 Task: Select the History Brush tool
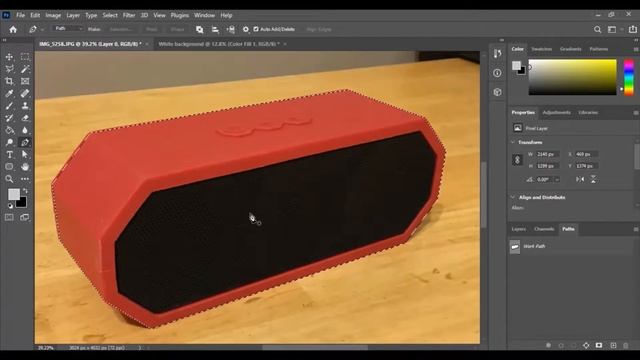click(9, 118)
